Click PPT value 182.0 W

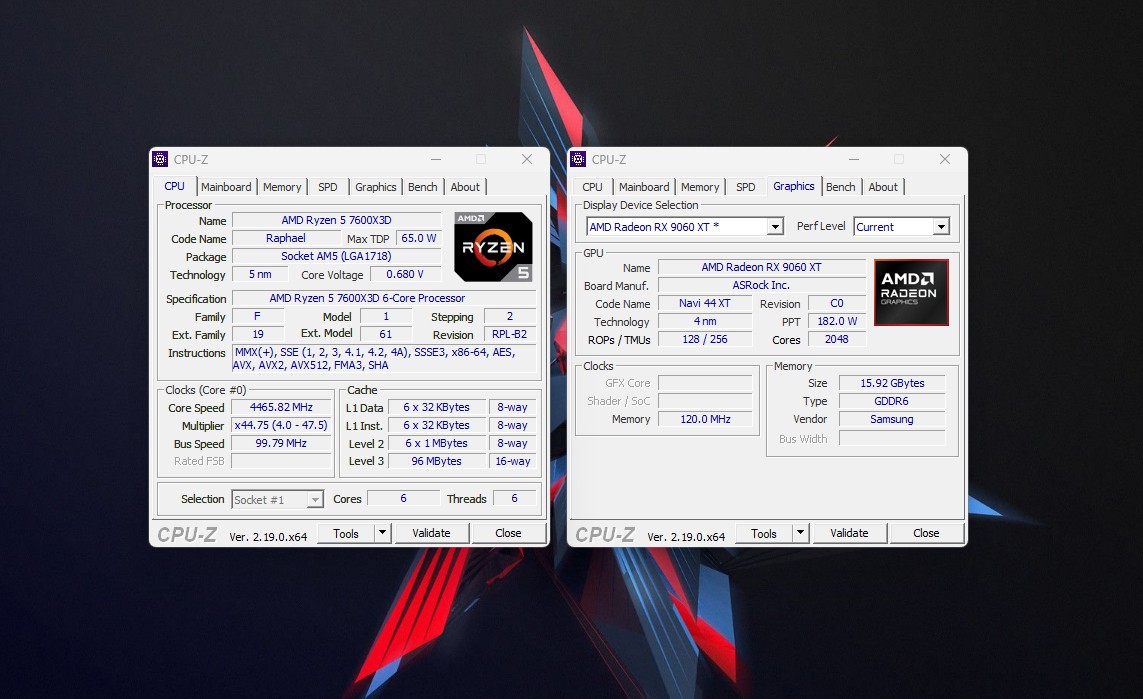click(837, 321)
